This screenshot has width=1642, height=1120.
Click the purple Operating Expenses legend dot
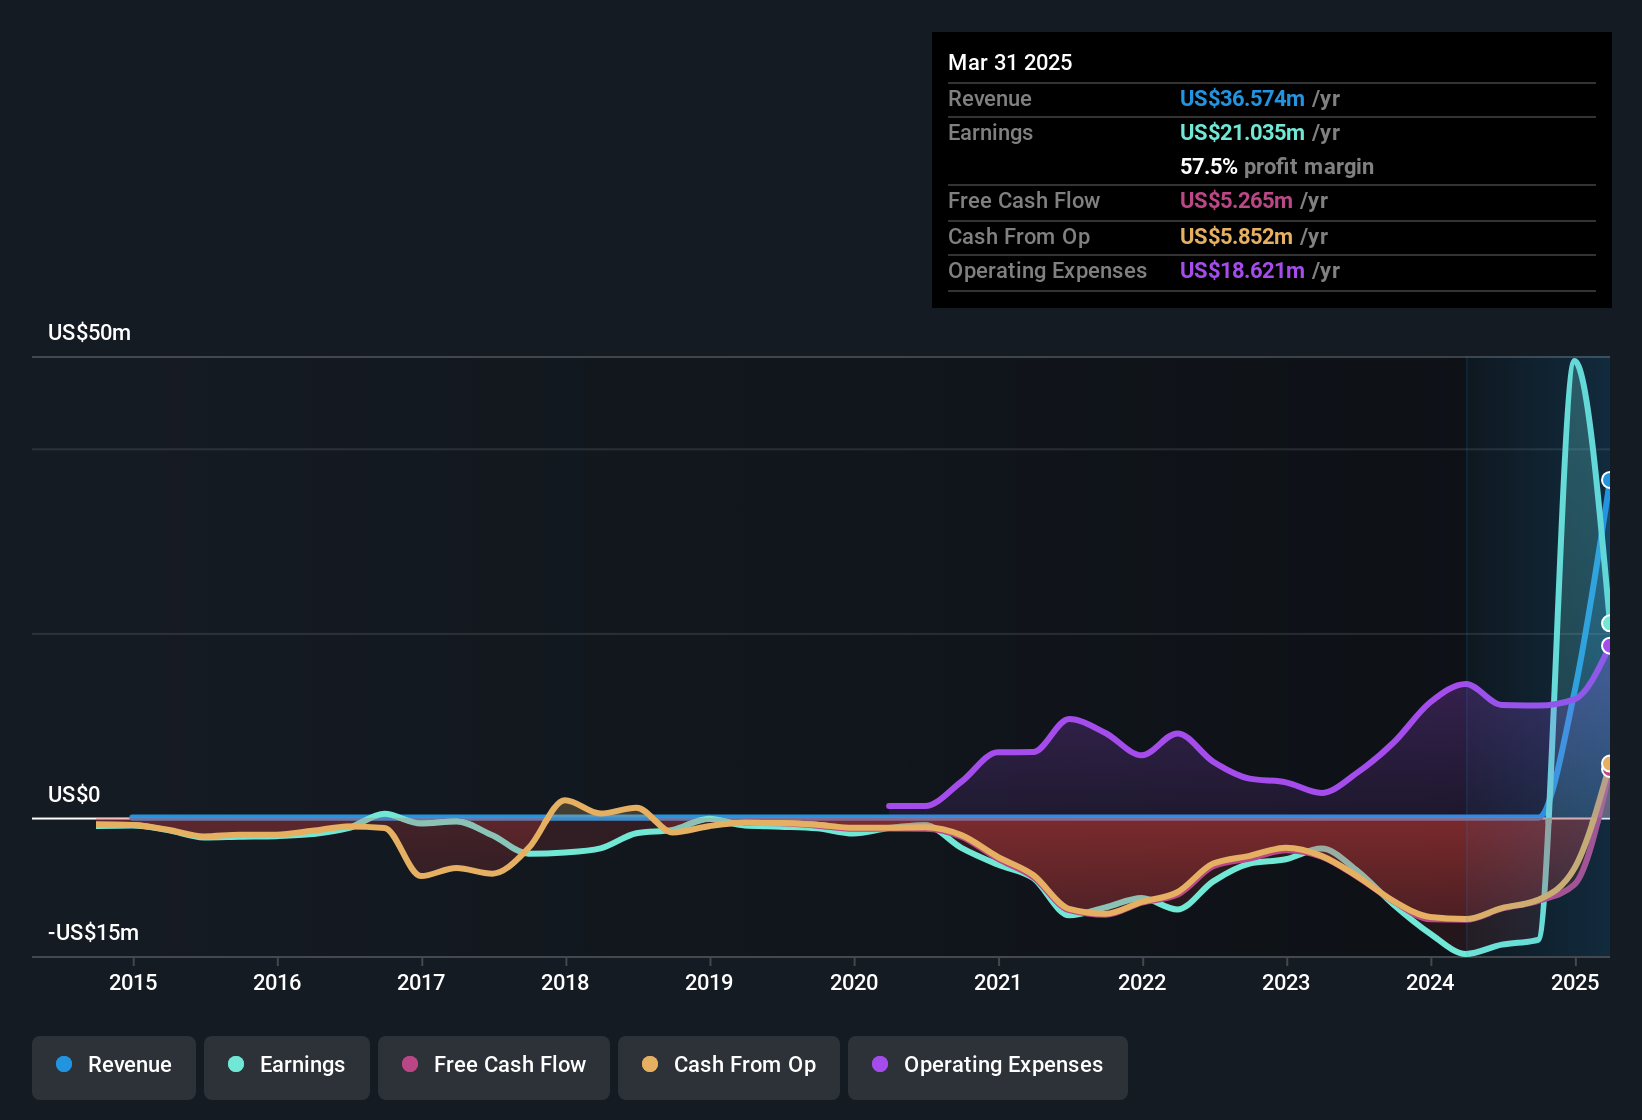880,1065
